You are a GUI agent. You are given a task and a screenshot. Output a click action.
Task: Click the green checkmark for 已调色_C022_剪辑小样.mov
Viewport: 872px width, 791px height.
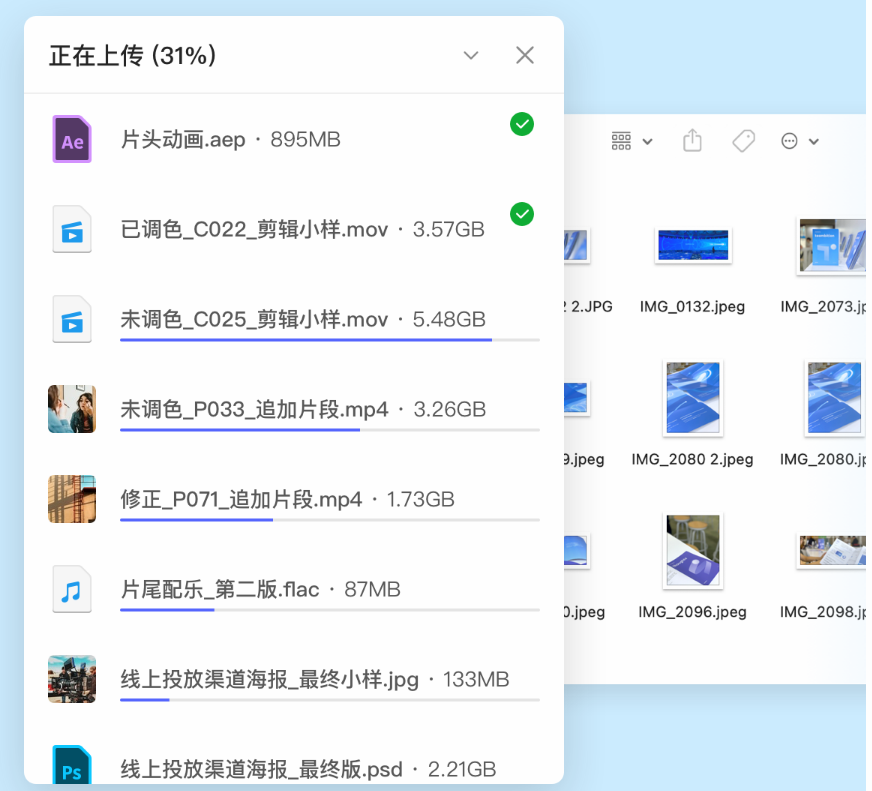click(x=522, y=214)
